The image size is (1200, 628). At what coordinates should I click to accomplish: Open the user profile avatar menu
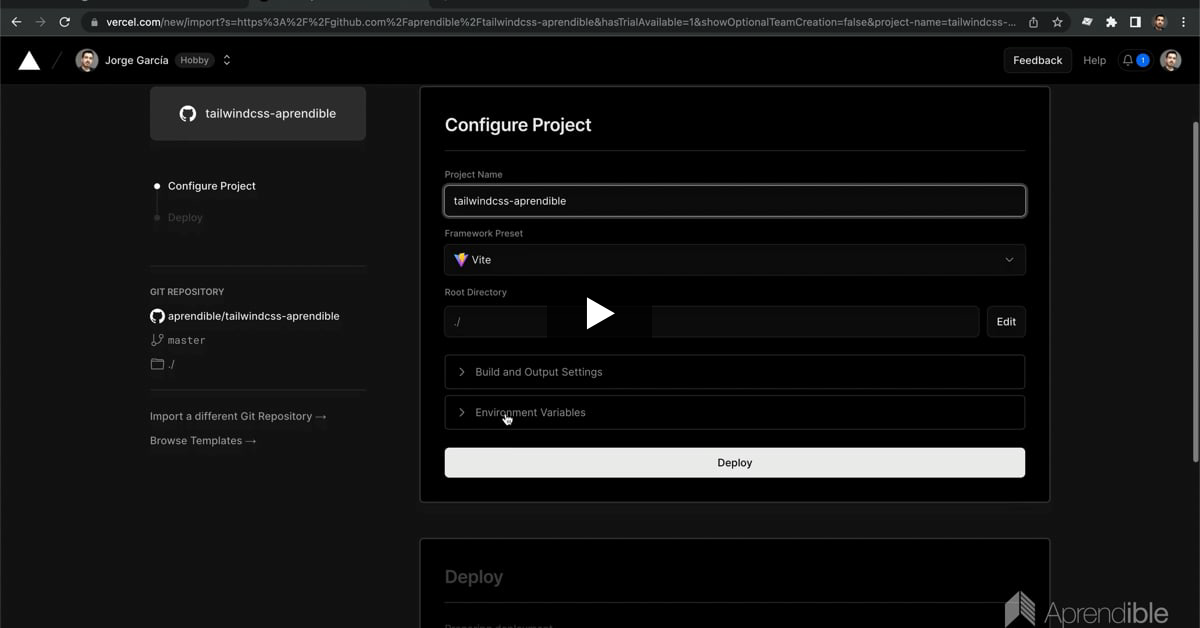(x=1171, y=60)
